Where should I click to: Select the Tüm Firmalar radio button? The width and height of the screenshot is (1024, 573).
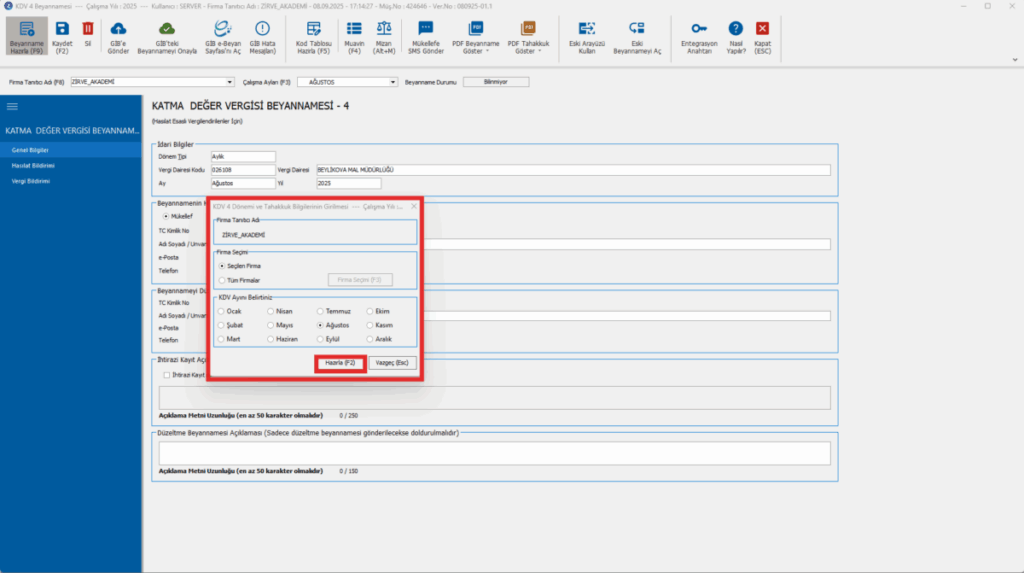point(222,280)
